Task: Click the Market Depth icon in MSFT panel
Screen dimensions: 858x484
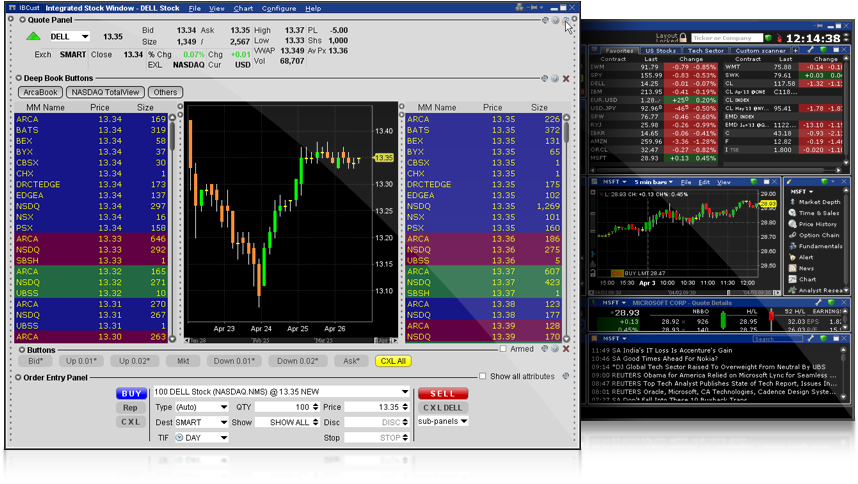Action: [791, 202]
